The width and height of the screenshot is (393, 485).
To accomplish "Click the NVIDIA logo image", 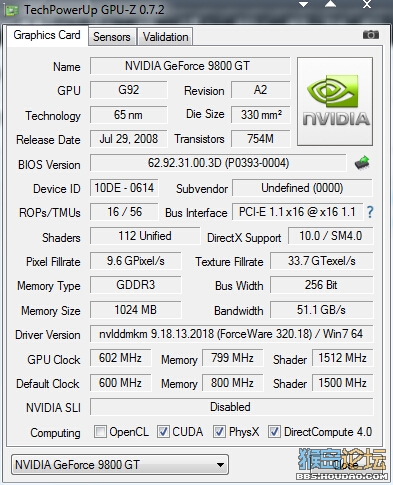I will [335, 101].
